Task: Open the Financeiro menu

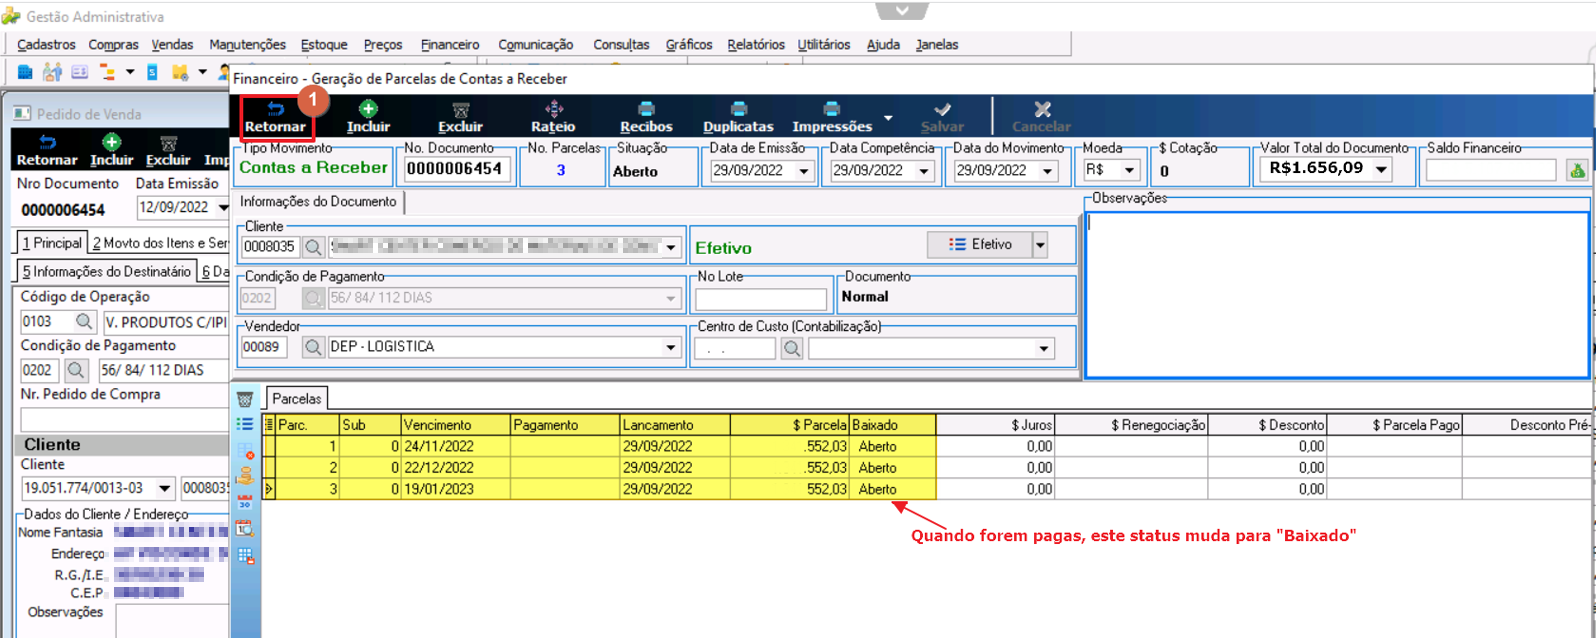Action: (x=450, y=44)
